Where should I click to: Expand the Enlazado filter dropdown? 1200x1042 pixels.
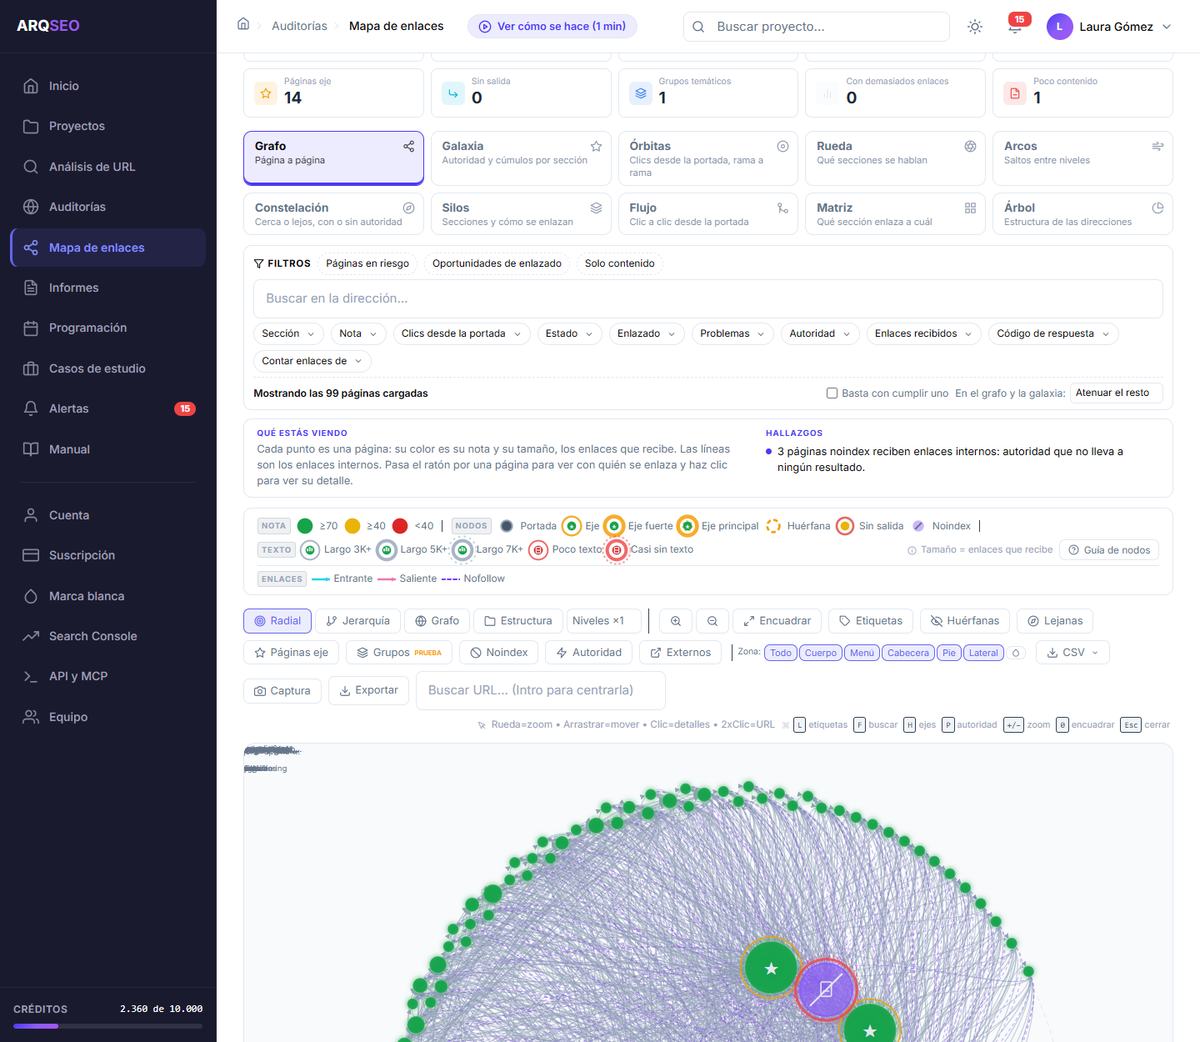(x=646, y=334)
